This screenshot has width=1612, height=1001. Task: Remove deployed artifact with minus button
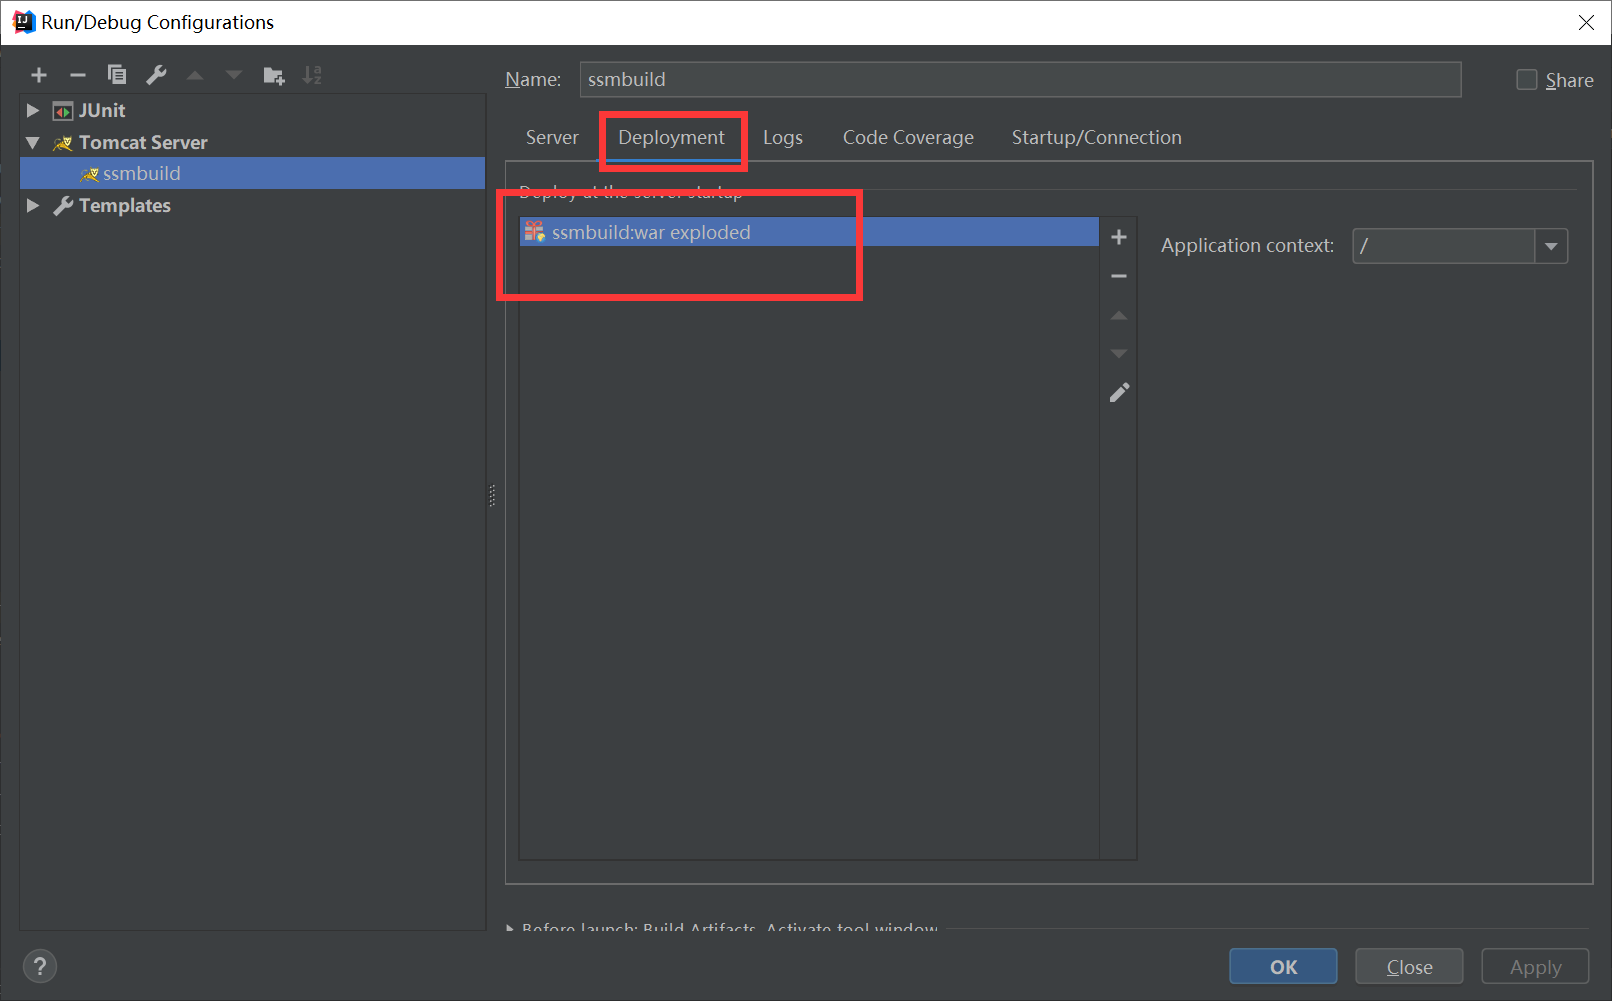click(x=1119, y=276)
